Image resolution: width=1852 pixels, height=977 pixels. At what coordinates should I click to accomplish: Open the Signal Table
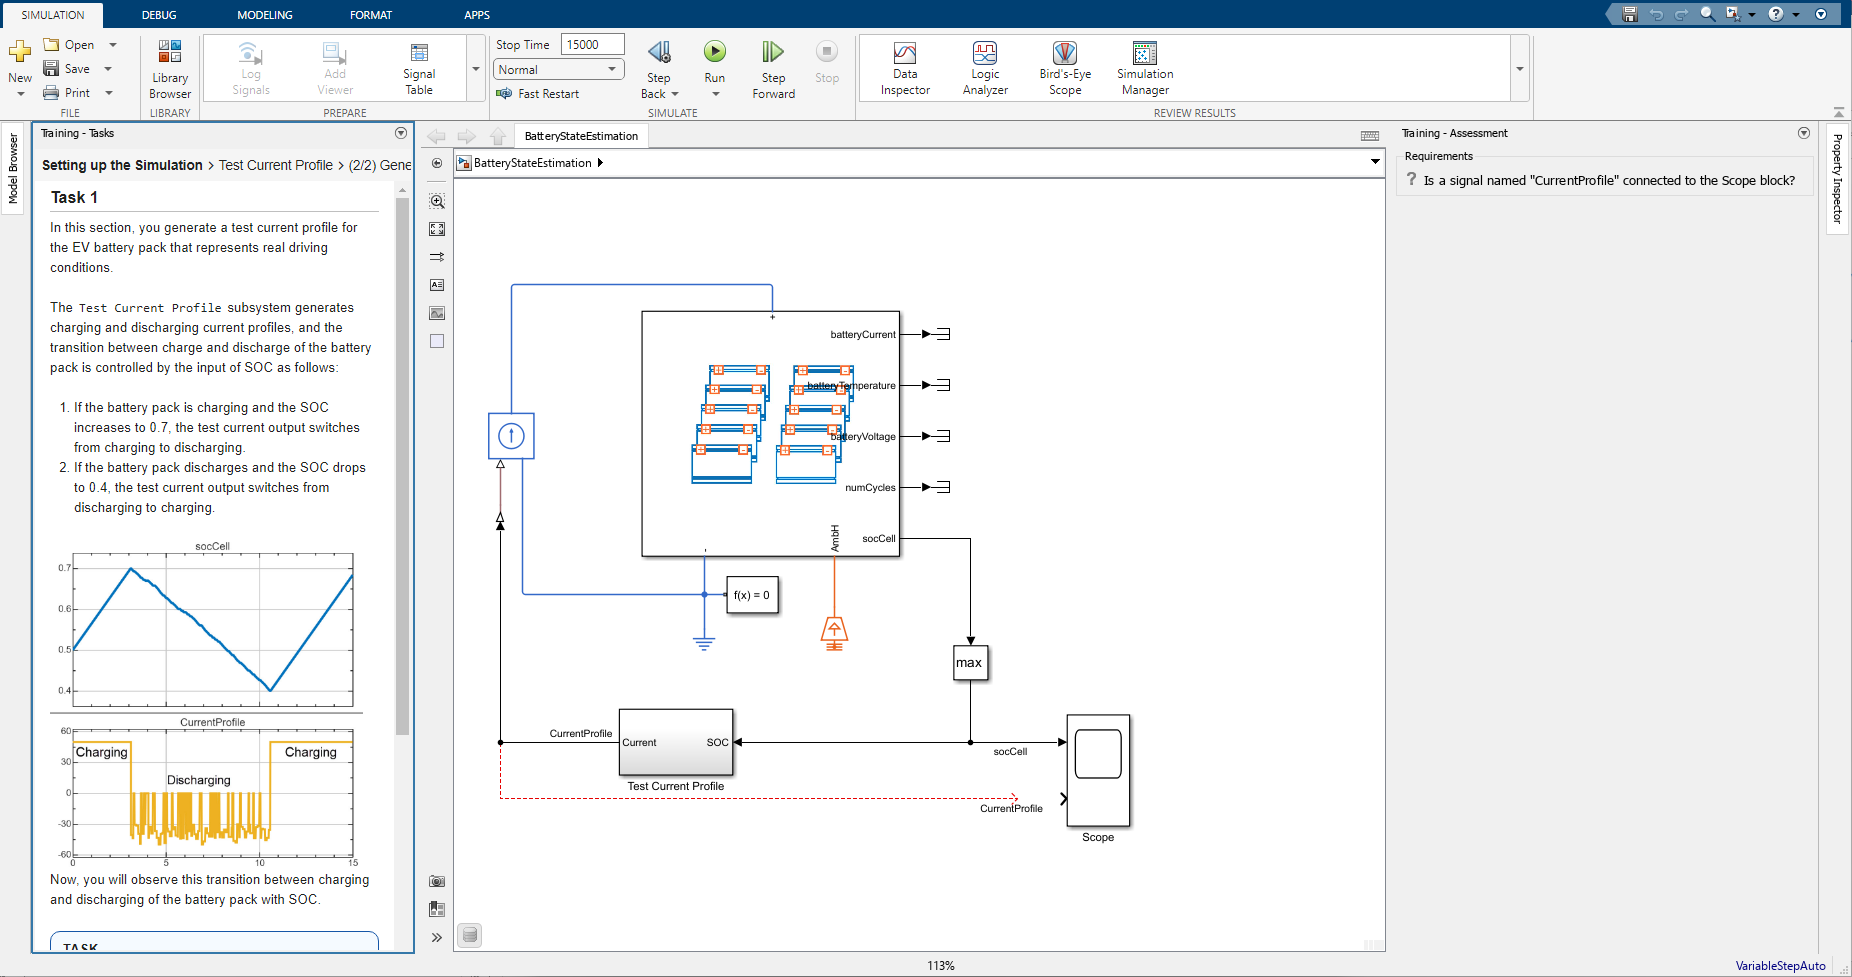coord(419,68)
